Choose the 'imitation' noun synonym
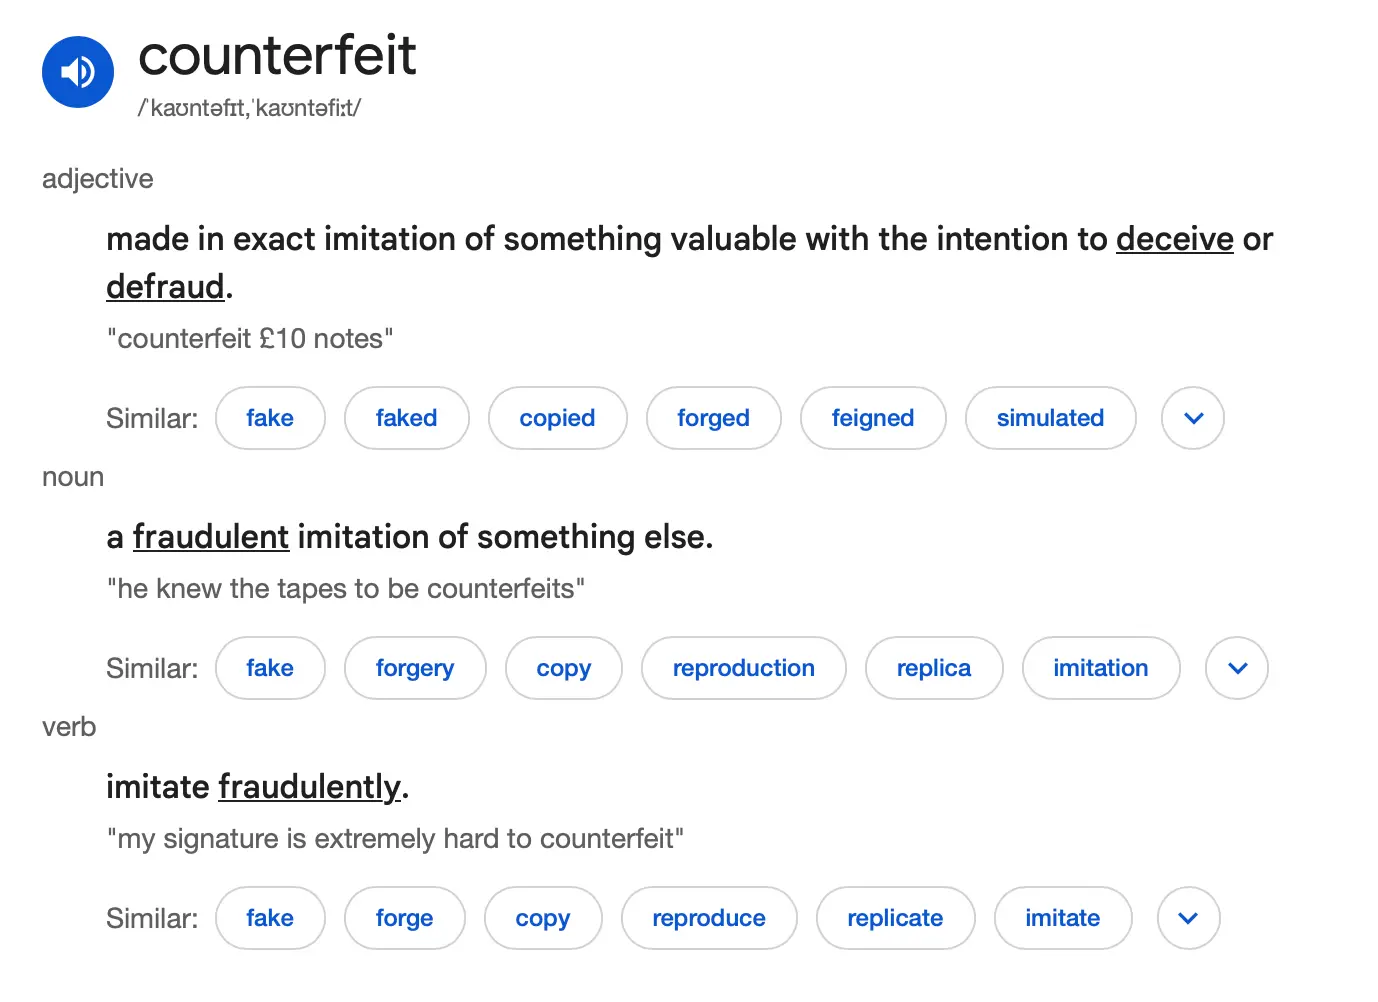Viewport: 1378px width, 1002px height. coord(1100,668)
